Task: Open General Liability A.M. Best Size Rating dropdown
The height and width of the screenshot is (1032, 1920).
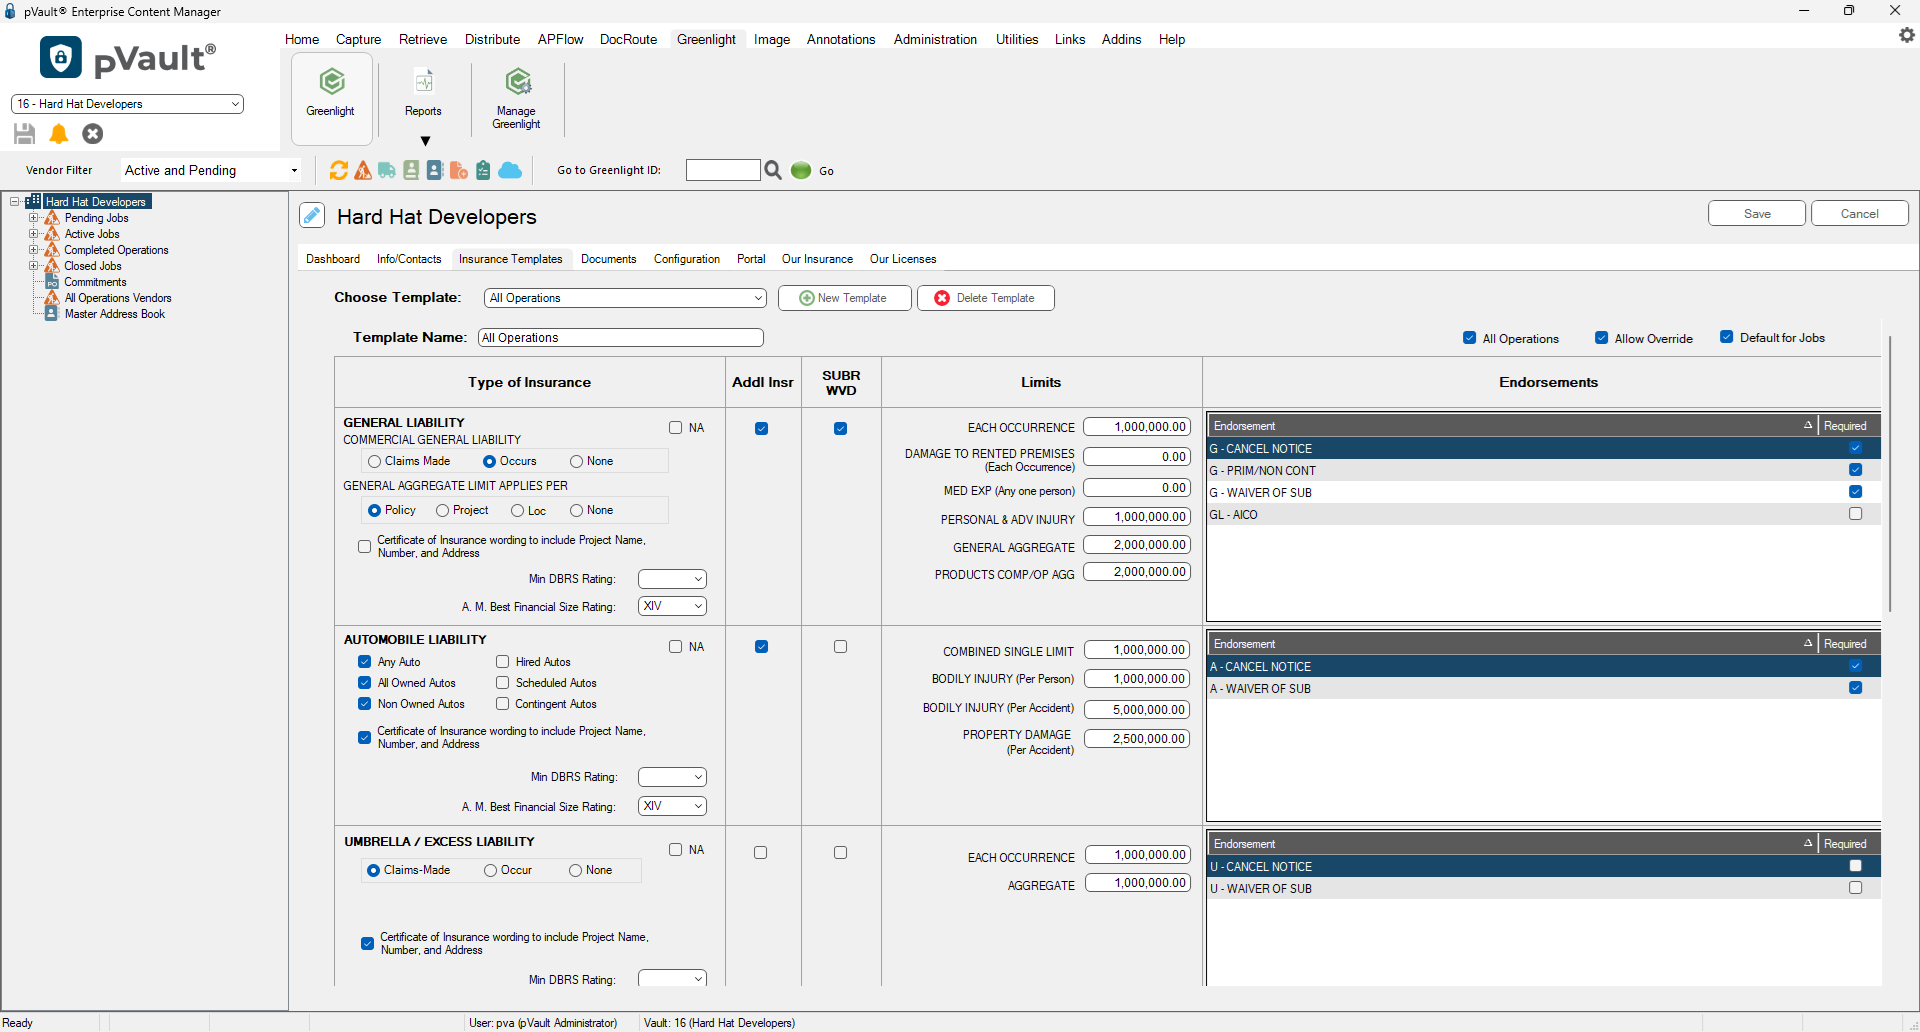Action: pos(672,606)
